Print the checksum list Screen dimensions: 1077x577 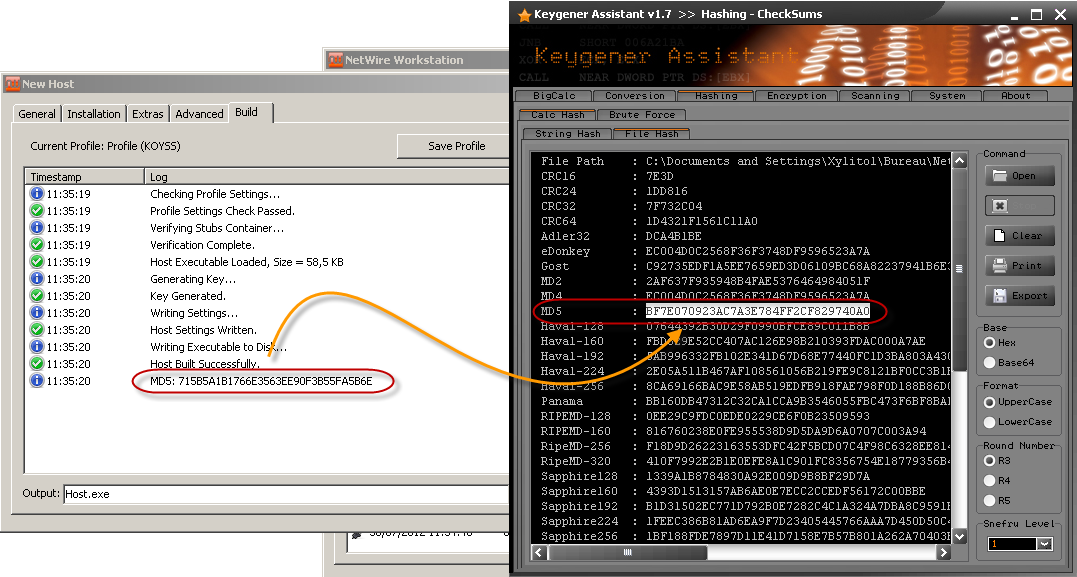1020,266
